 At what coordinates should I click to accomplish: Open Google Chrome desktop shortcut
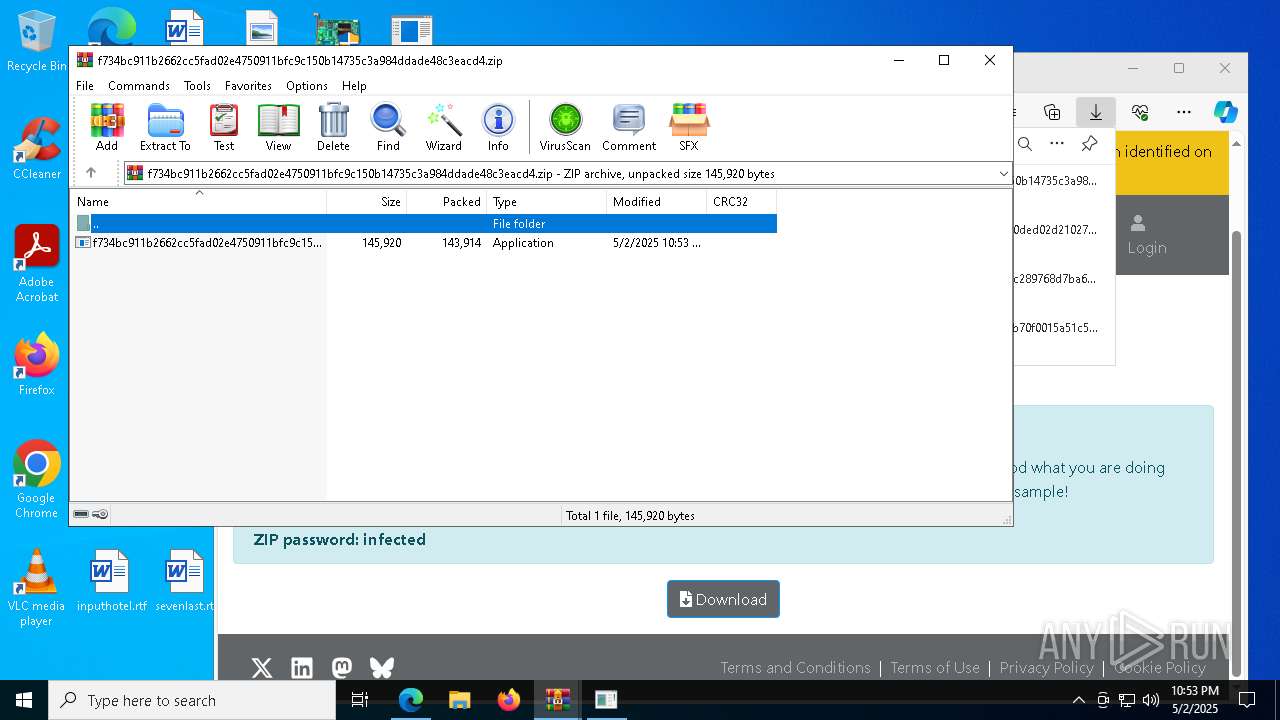point(36,480)
